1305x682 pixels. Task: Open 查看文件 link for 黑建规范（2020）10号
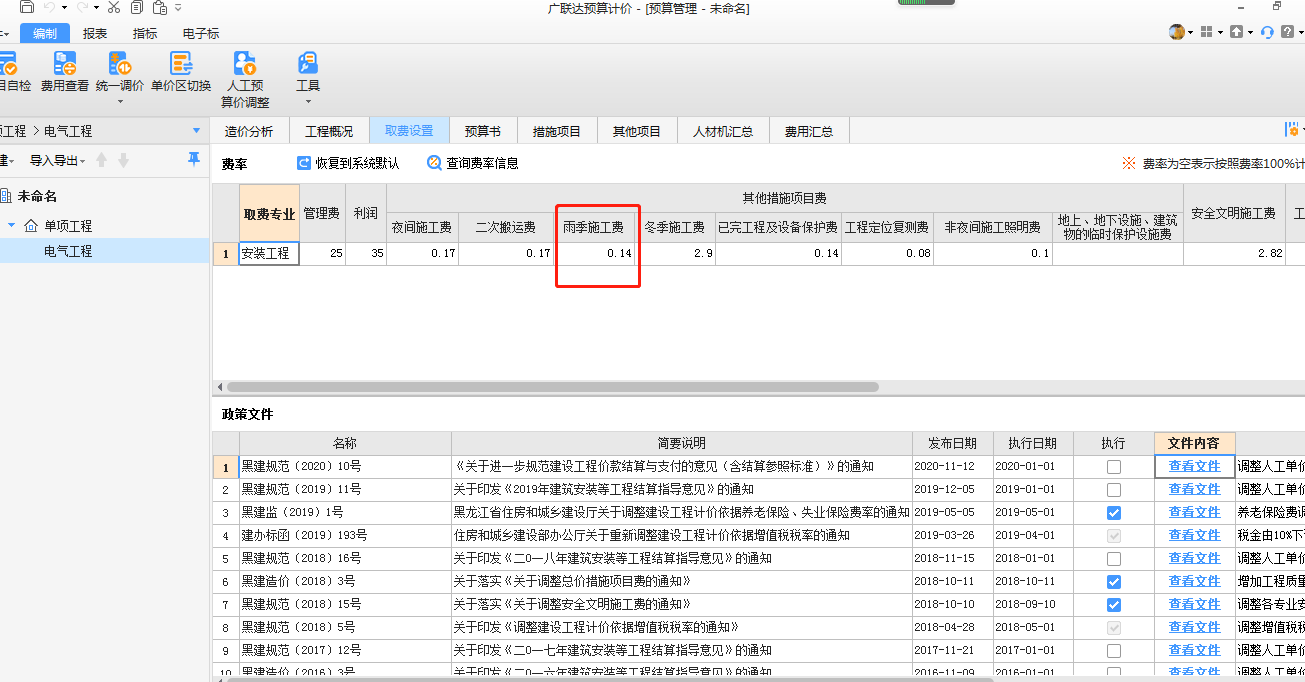[x=1195, y=466]
